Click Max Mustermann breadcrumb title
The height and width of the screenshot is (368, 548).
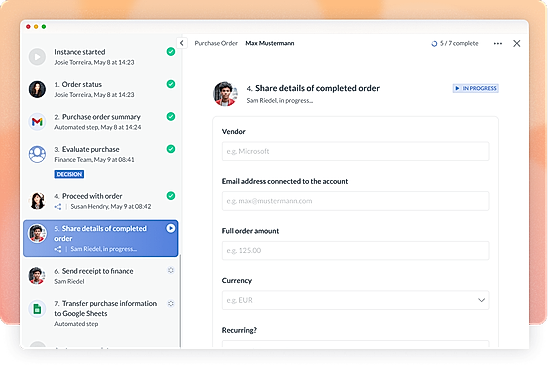269,43
